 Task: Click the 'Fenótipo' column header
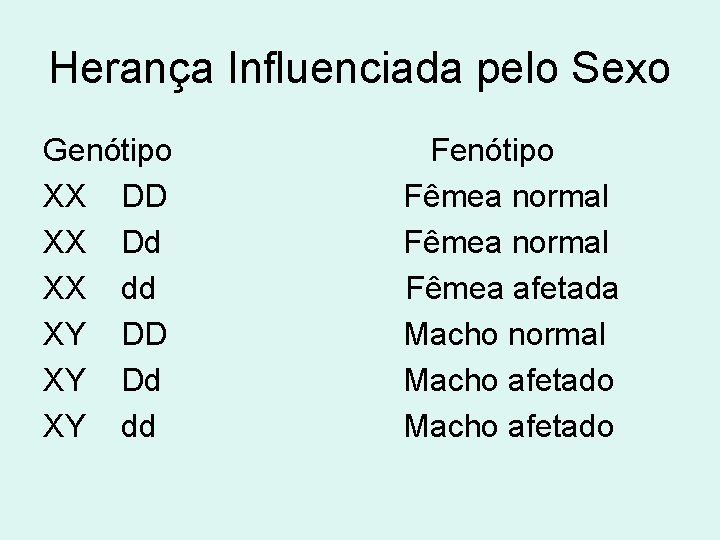pos(492,151)
